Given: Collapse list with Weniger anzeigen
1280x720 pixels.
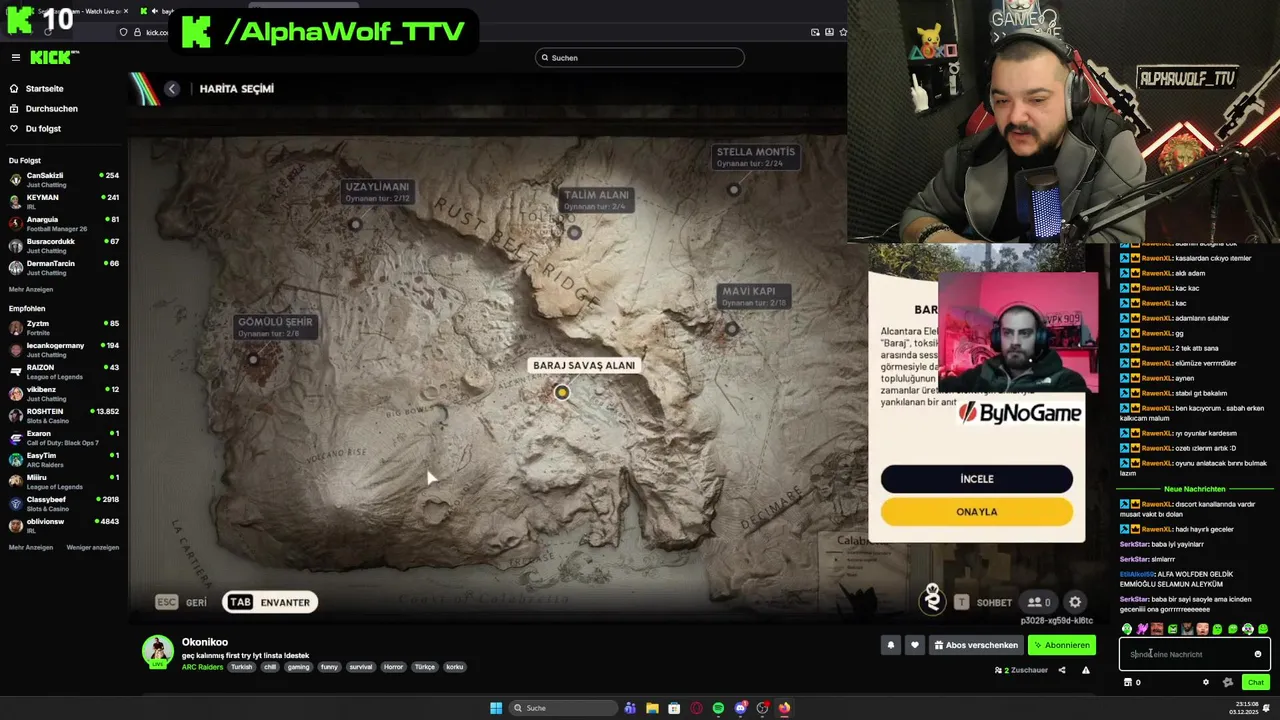Looking at the screenshot, I should coord(93,547).
